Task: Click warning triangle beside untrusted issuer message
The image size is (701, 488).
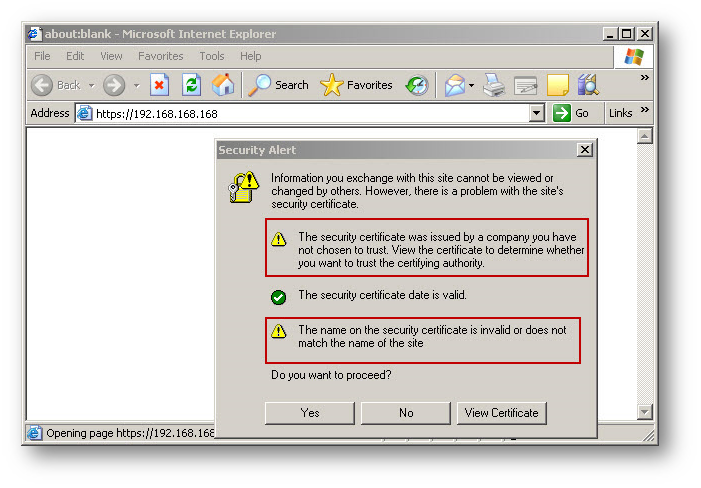Action: pyautogui.click(x=279, y=239)
